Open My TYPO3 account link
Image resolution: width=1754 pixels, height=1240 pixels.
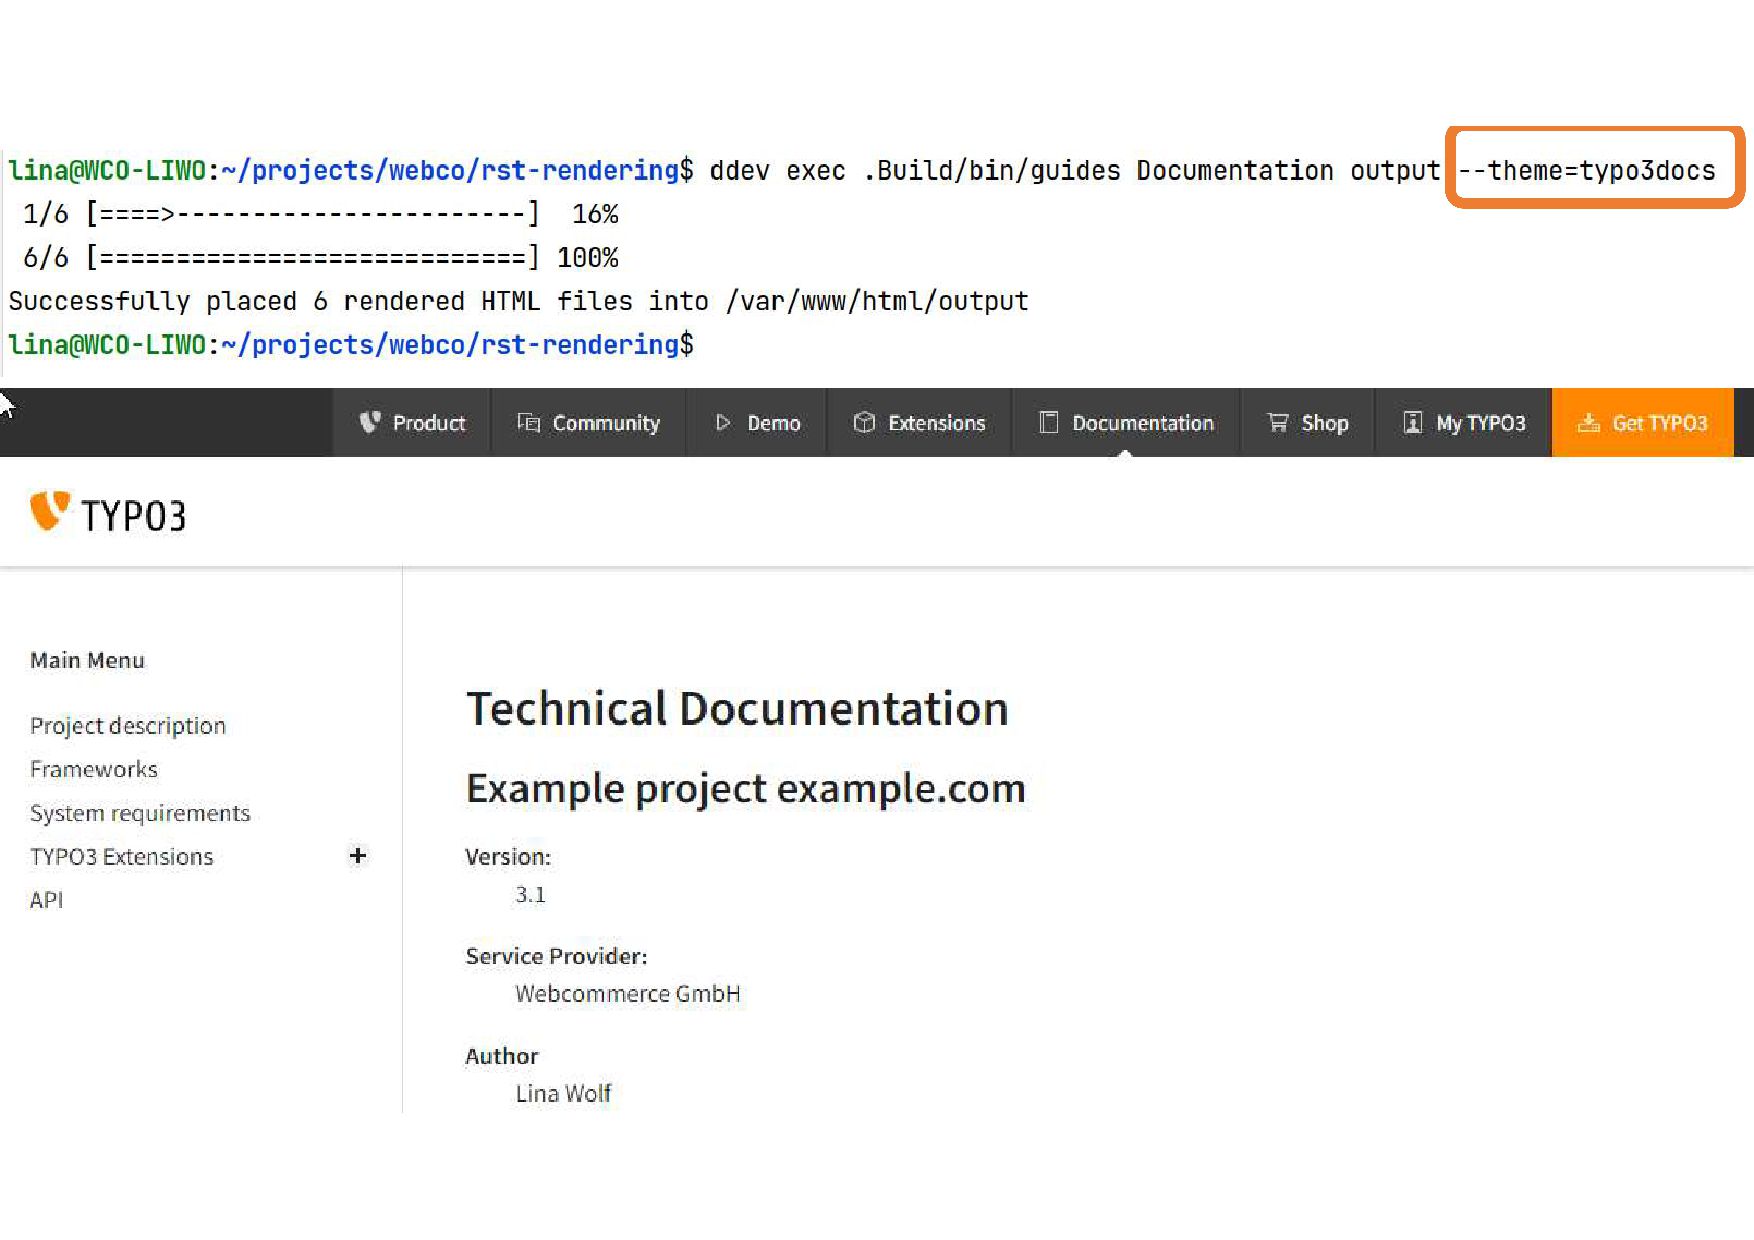[x=1464, y=422]
